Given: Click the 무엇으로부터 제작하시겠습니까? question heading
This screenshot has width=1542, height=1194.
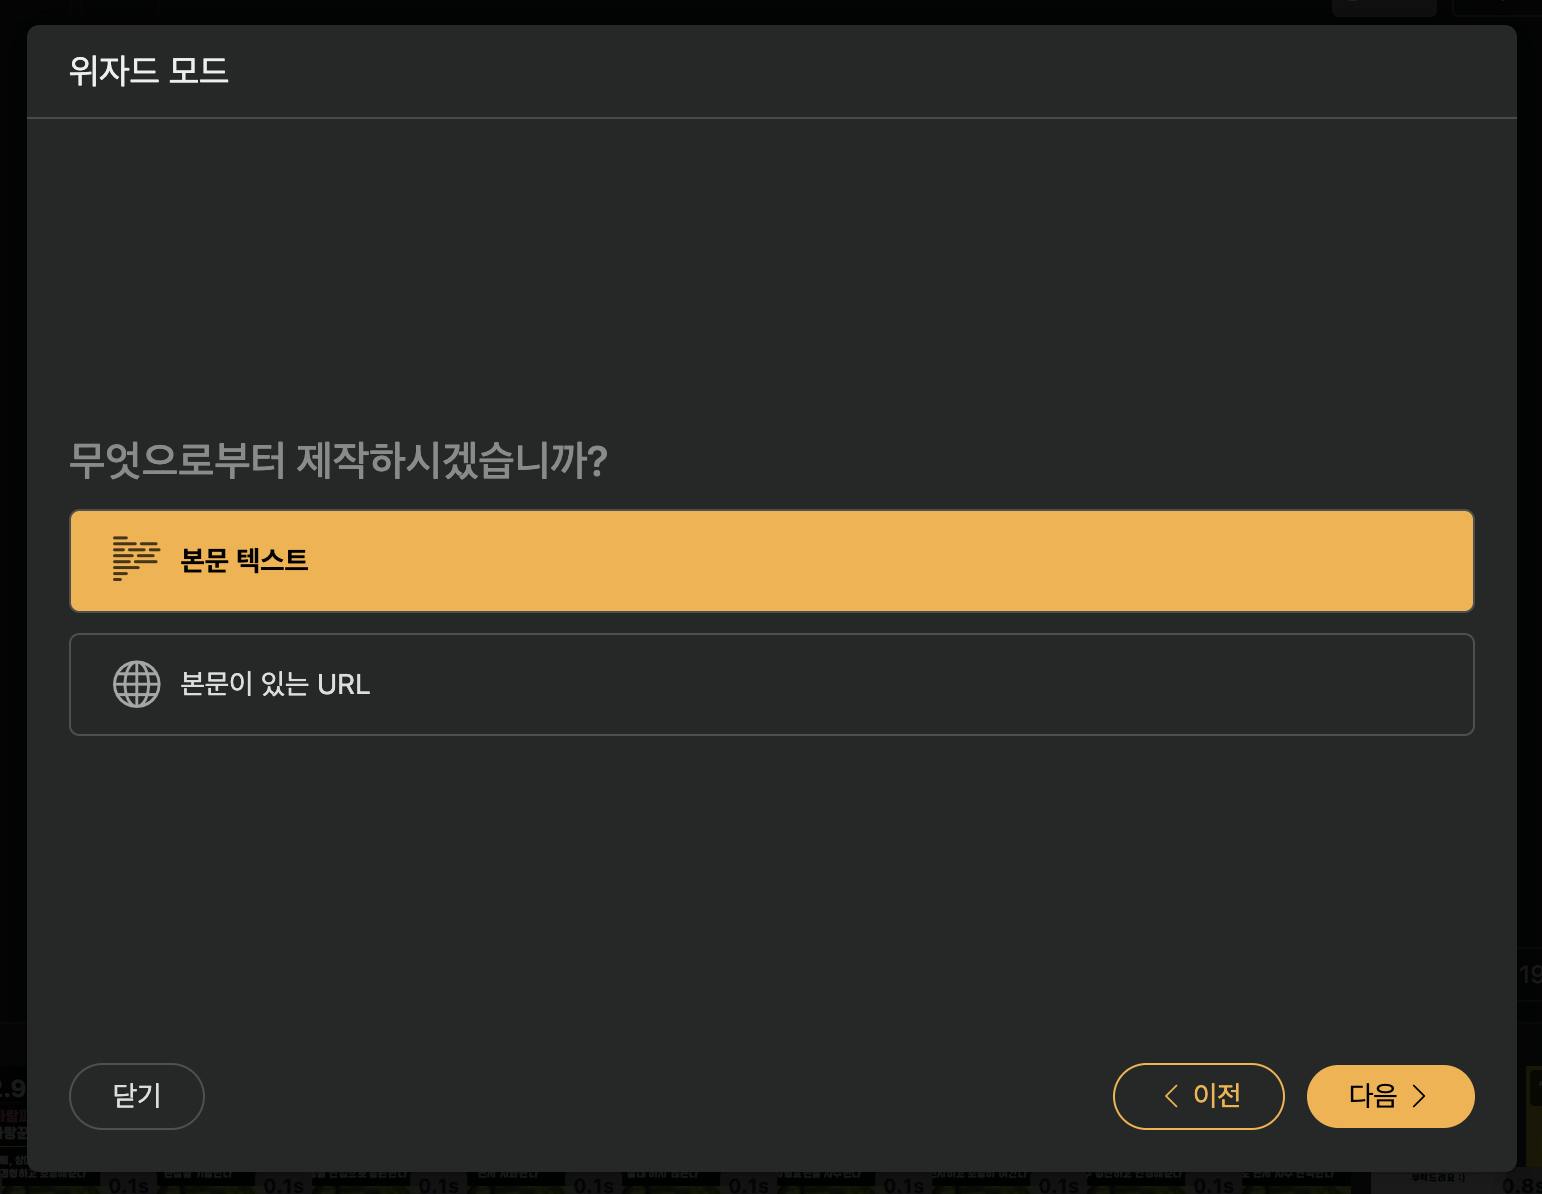Looking at the screenshot, I should [x=338, y=460].
